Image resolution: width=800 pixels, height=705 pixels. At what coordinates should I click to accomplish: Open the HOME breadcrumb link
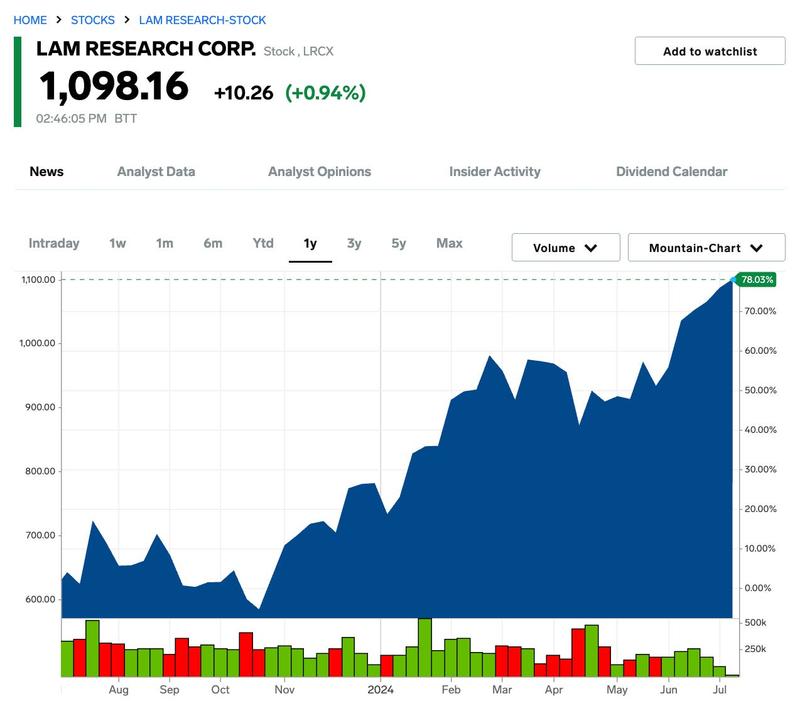click(30, 20)
